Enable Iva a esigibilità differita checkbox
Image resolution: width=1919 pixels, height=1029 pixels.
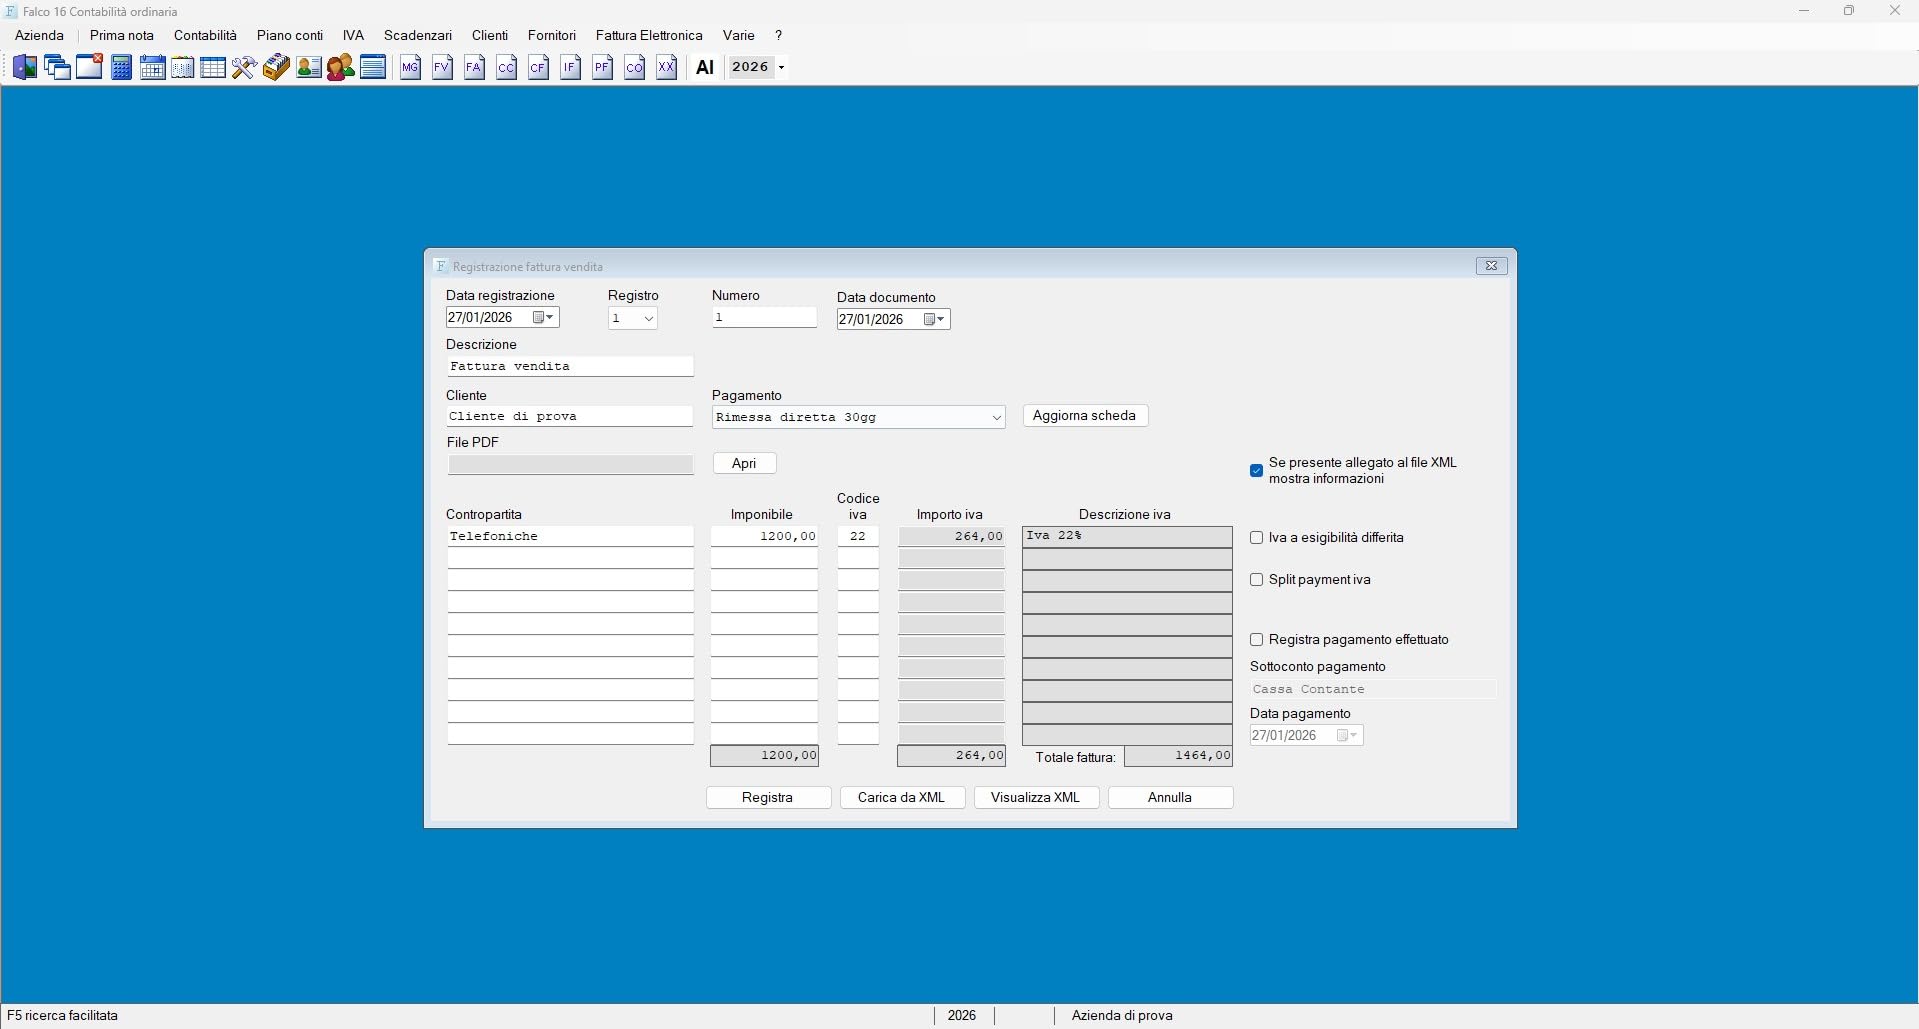click(x=1257, y=538)
